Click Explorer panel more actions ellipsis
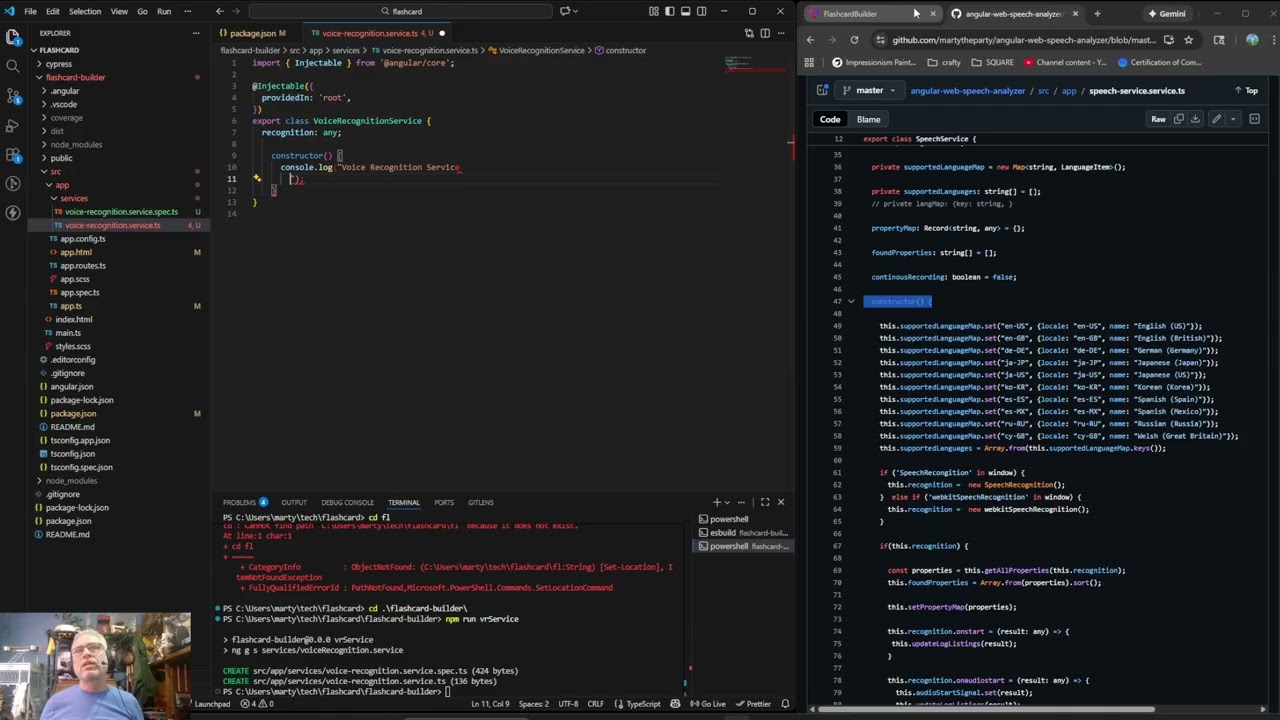This screenshot has height=720, width=1280. coord(196,33)
